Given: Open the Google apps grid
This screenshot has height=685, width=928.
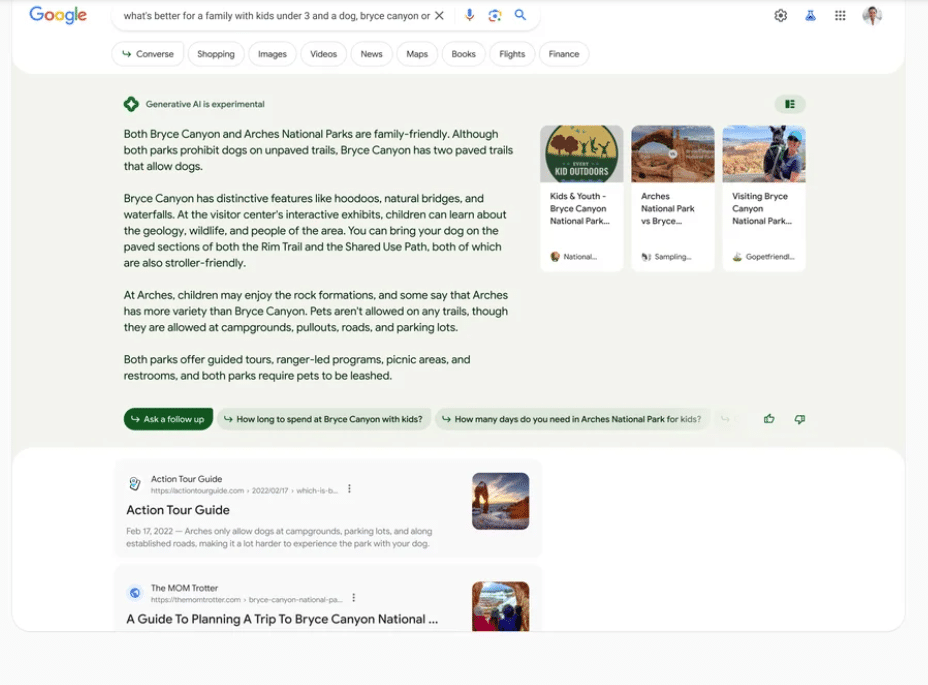Looking at the screenshot, I should (840, 15).
